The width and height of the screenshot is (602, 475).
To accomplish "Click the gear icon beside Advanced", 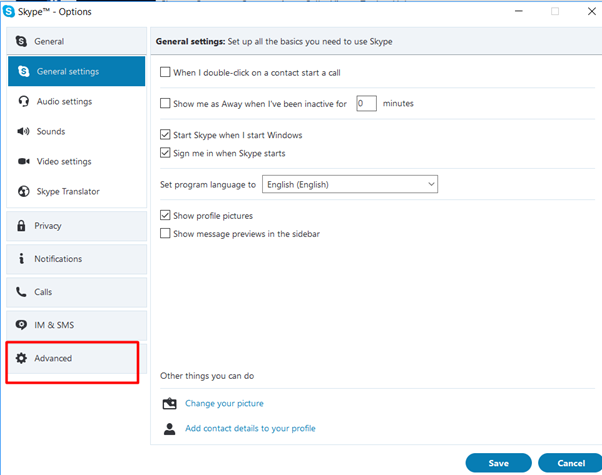I will pyautogui.click(x=21, y=358).
